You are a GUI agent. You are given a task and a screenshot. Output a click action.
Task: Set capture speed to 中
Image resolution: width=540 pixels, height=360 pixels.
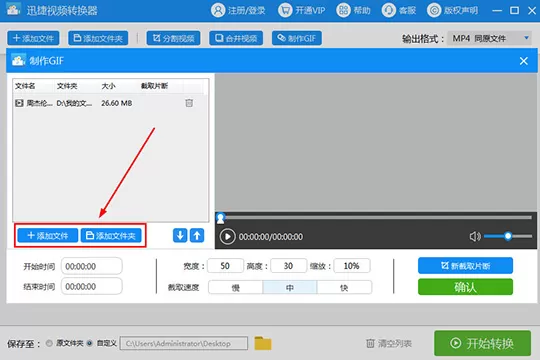[x=290, y=287]
